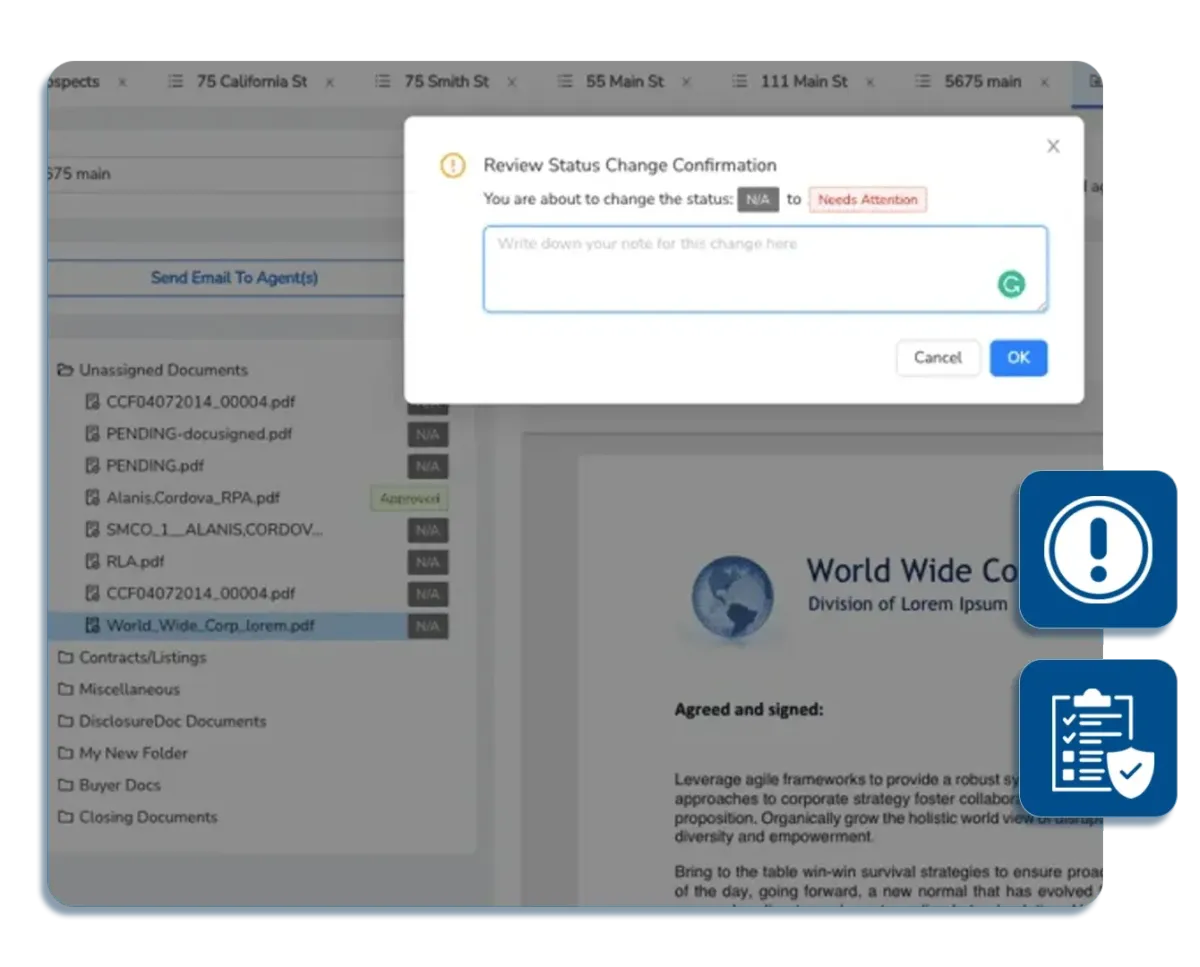
Task: Switch to the 111 Main St tab
Action: pyautogui.click(x=804, y=82)
